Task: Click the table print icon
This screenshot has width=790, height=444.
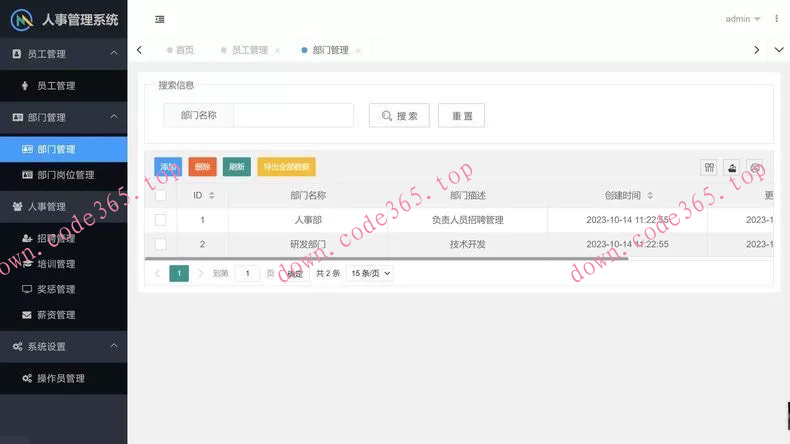Action: [755, 167]
